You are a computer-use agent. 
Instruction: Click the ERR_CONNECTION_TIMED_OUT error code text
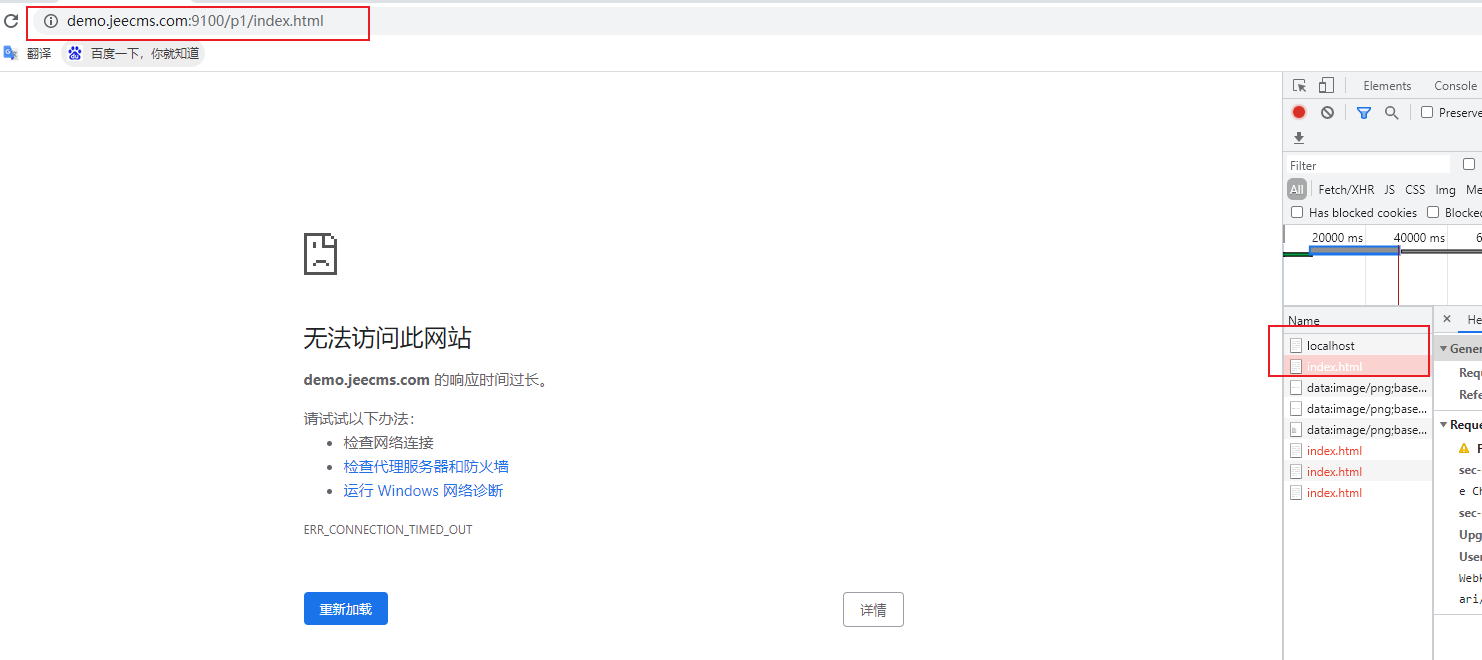388,530
